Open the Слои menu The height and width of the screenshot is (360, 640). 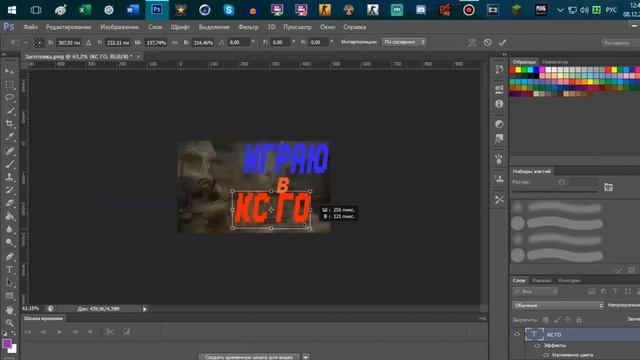coord(155,27)
